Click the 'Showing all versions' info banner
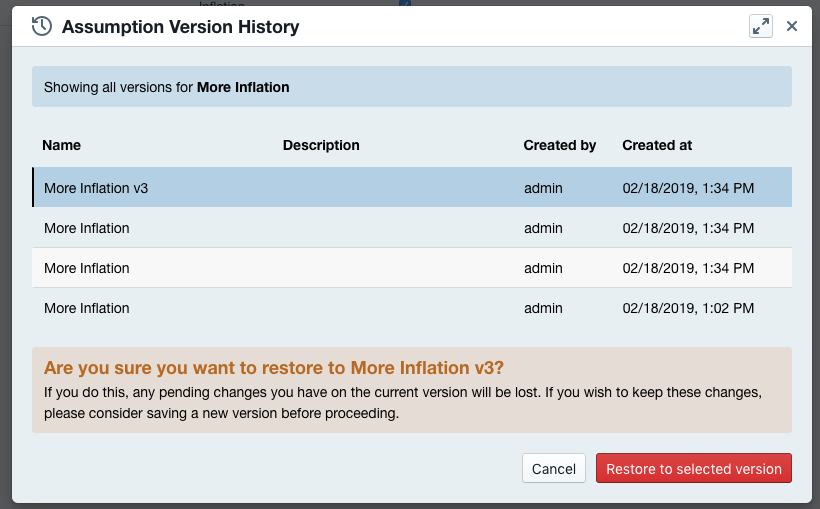The image size is (820, 509). pos(411,87)
